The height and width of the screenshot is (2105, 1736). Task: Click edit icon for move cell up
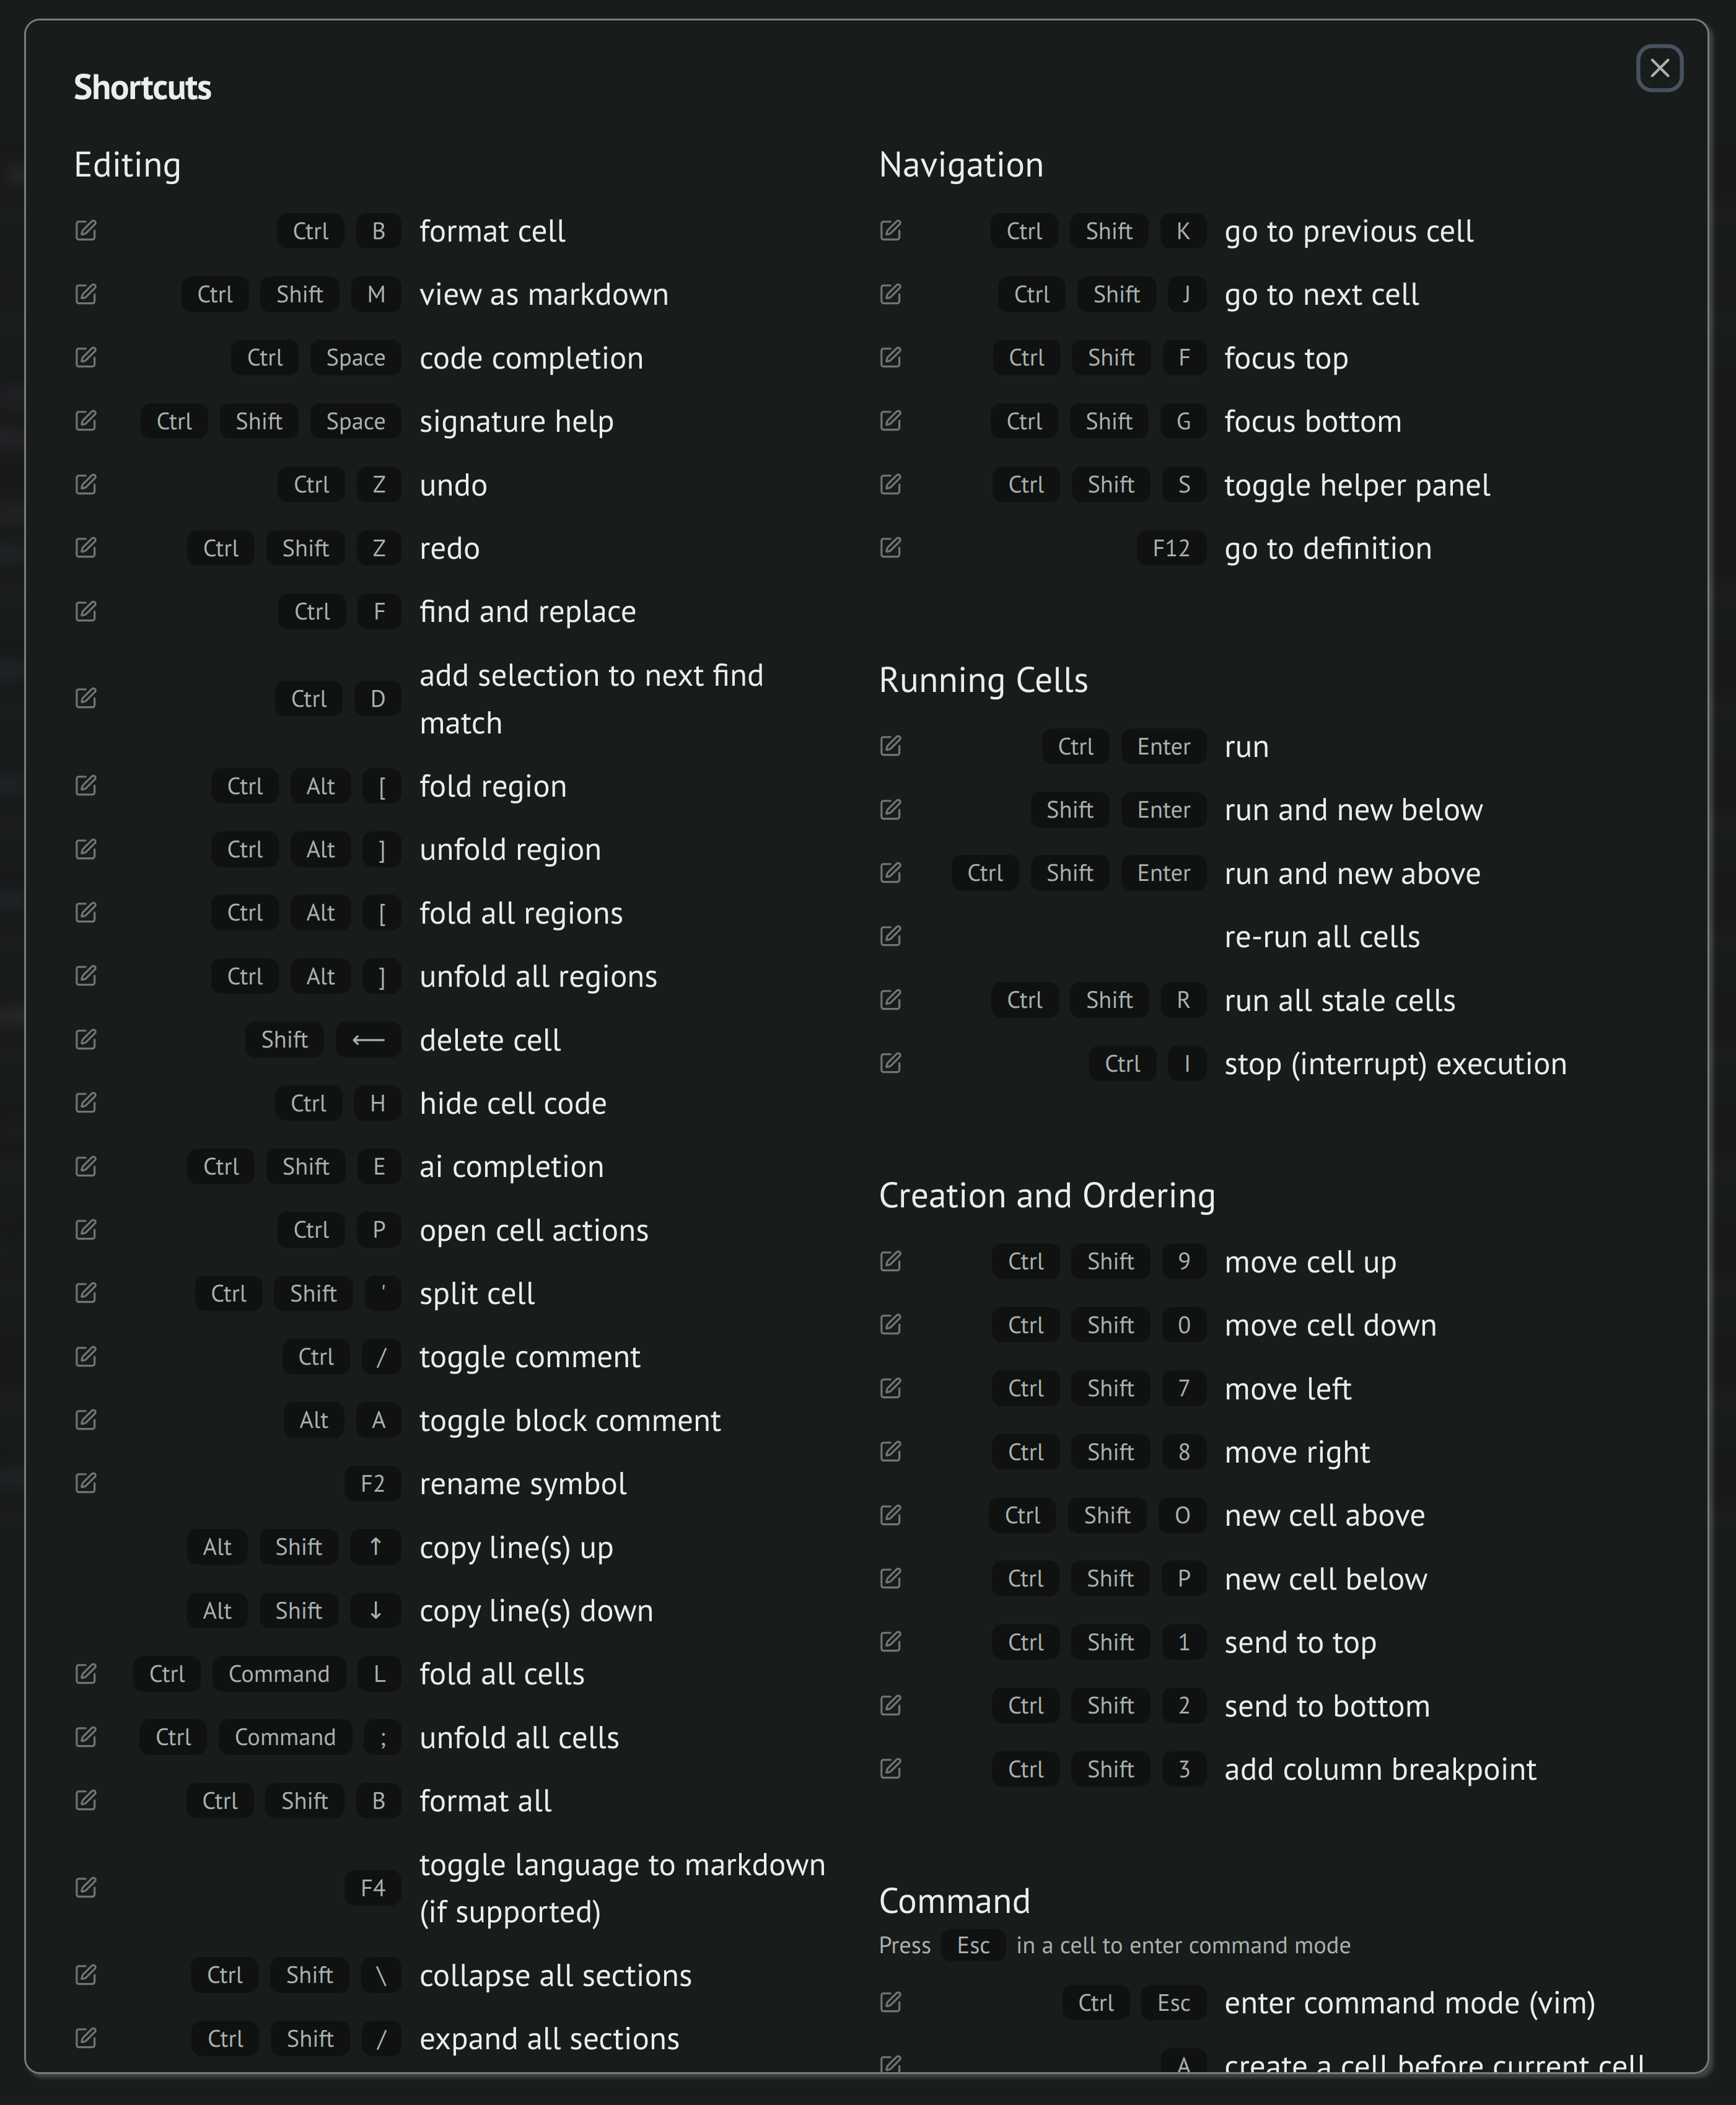[x=891, y=1262]
